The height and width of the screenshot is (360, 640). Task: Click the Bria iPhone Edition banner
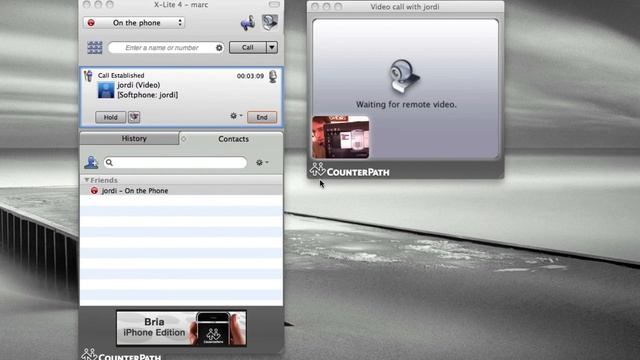(x=181, y=329)
